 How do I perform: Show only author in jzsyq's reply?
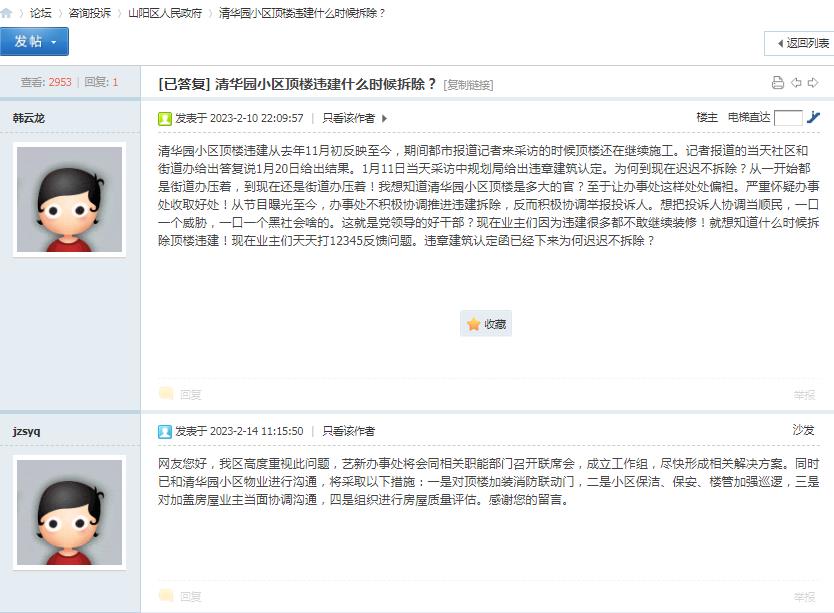(348, 431)
